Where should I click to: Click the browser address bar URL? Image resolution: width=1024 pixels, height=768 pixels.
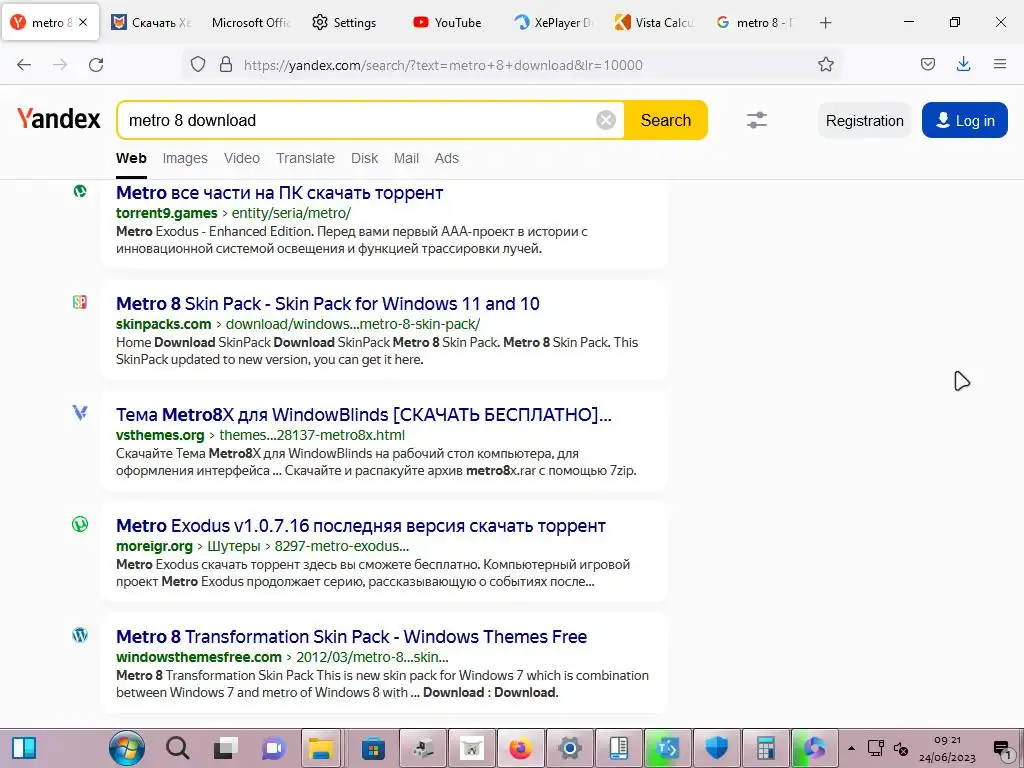pos(443,65)
